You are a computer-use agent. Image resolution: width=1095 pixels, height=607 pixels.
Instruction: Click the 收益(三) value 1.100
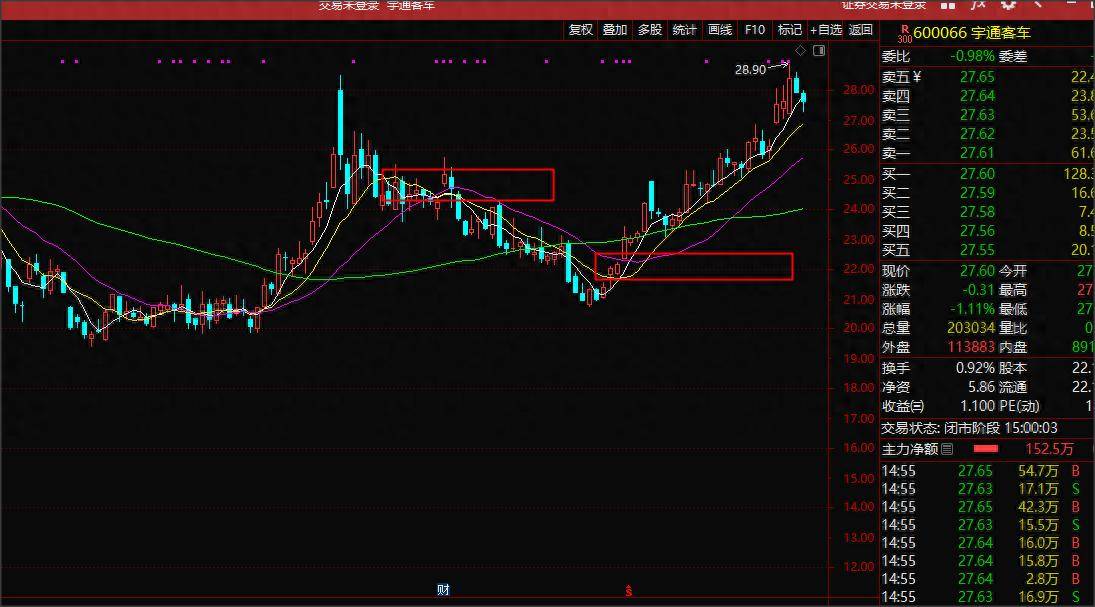click(978, 406)
